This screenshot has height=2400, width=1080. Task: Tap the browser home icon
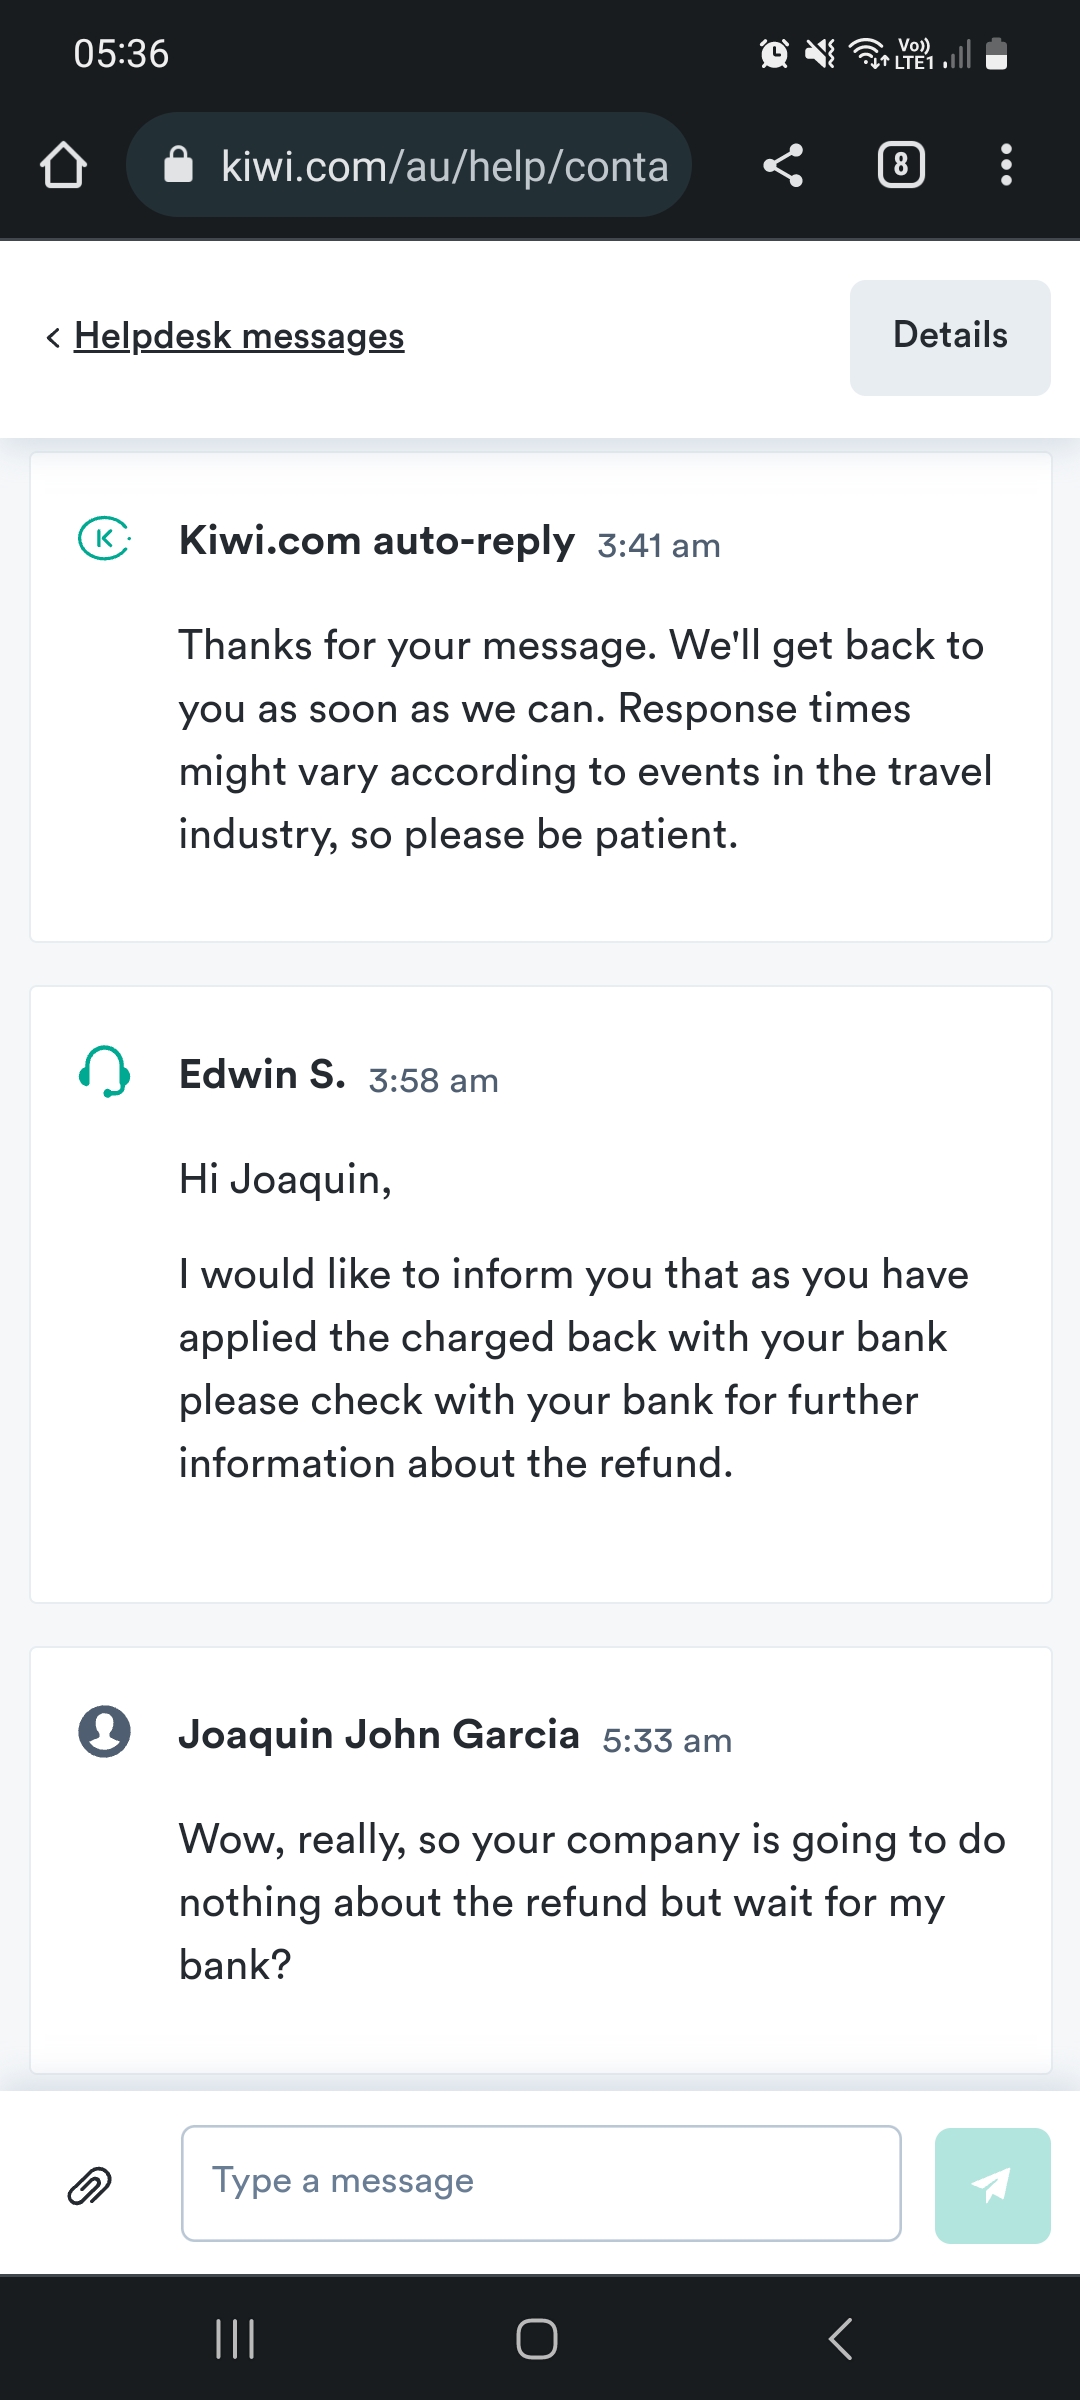click(x=63, y=165)
